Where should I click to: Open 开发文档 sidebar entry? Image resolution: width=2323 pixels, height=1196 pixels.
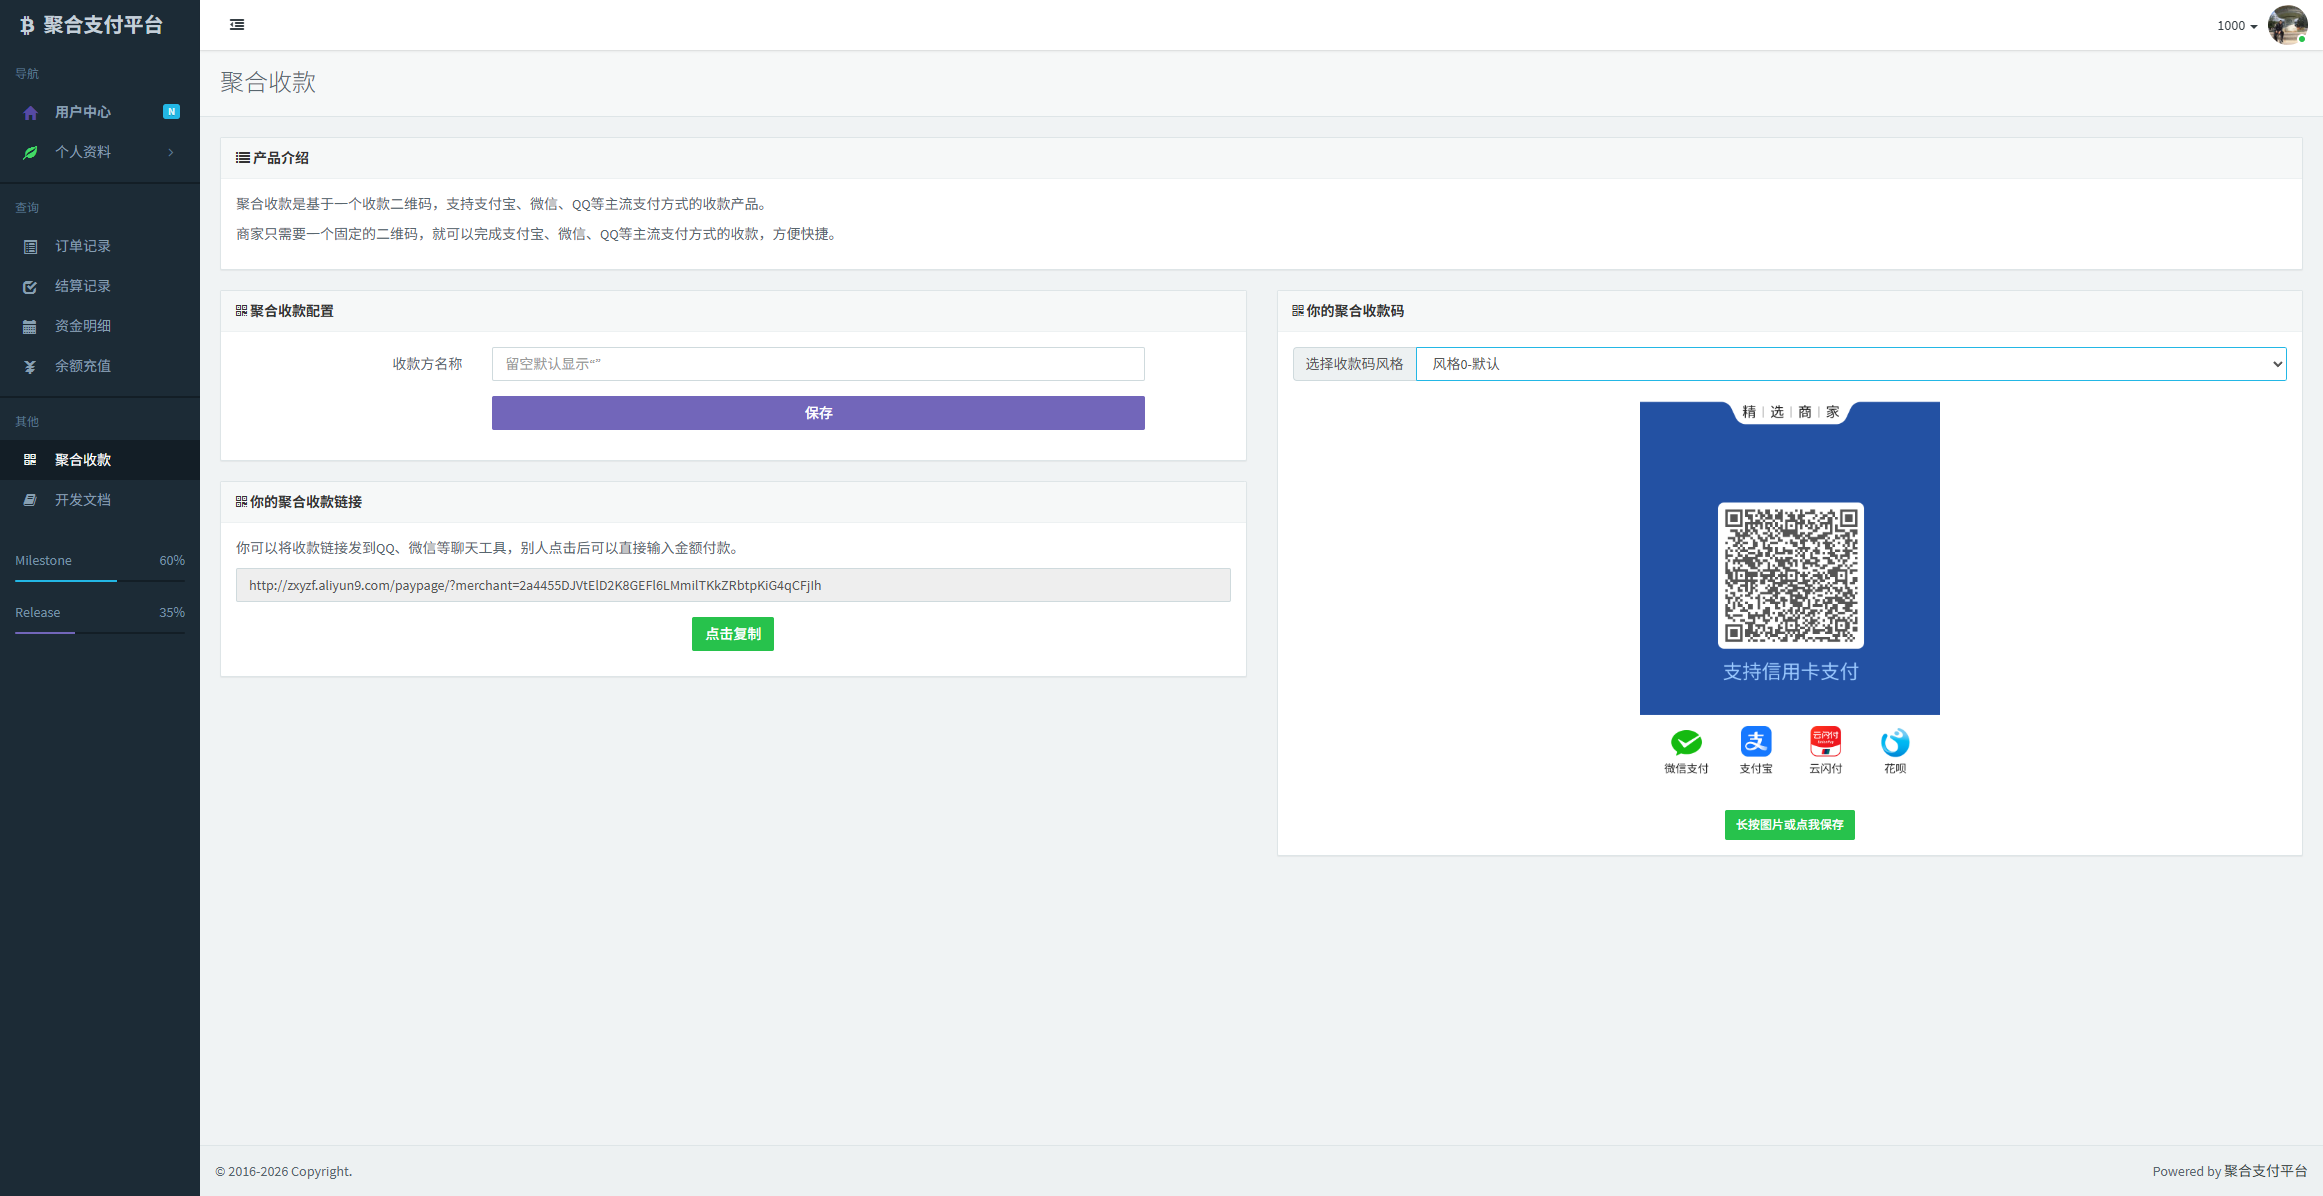[x=83, y=500]
